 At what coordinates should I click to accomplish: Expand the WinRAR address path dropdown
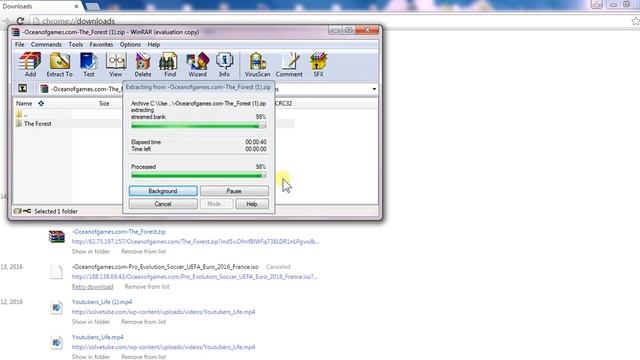pyautogui.click(x=374, y=89)
